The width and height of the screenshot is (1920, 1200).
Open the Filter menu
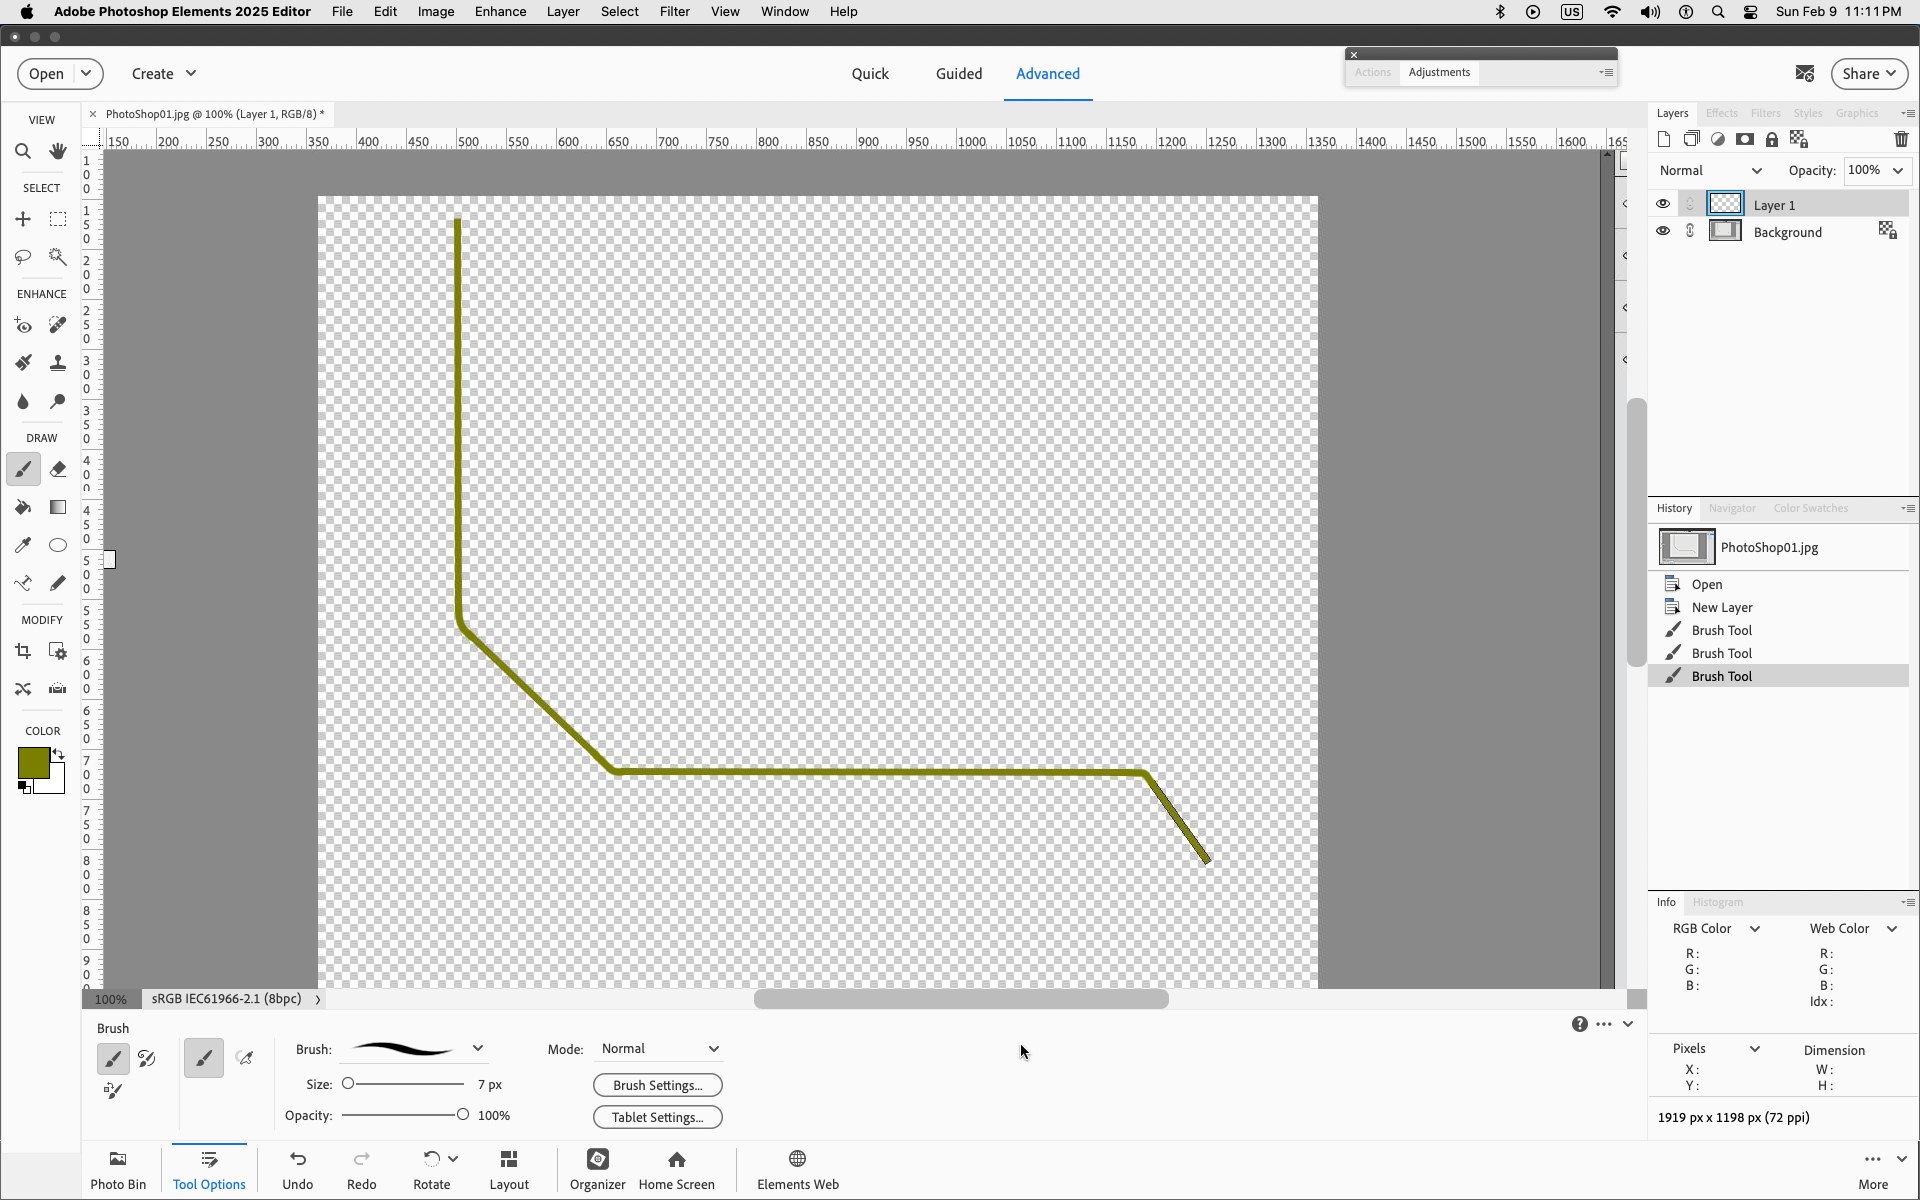tap(674, 12)
